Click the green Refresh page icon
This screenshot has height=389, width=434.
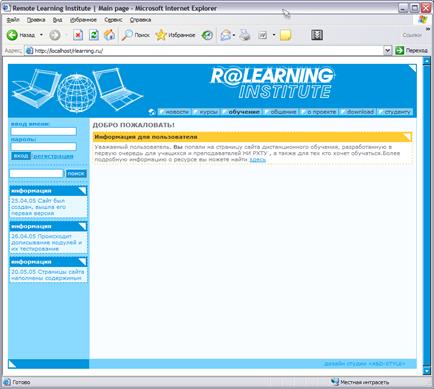[94, 35]
